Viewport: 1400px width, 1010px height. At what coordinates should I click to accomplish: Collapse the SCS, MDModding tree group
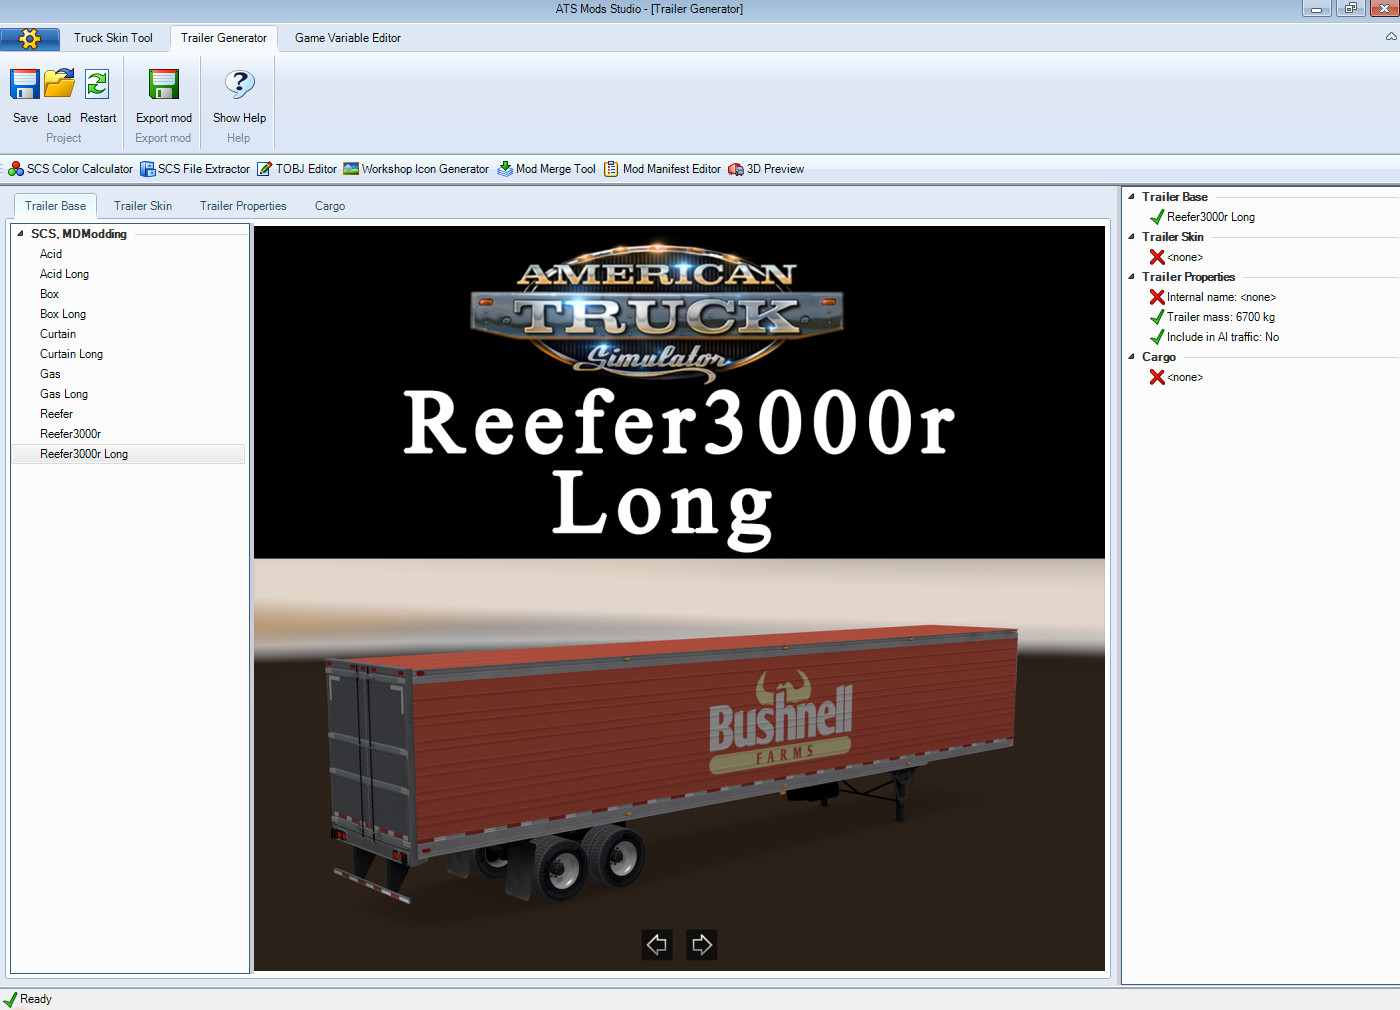(x=20, y=234)
